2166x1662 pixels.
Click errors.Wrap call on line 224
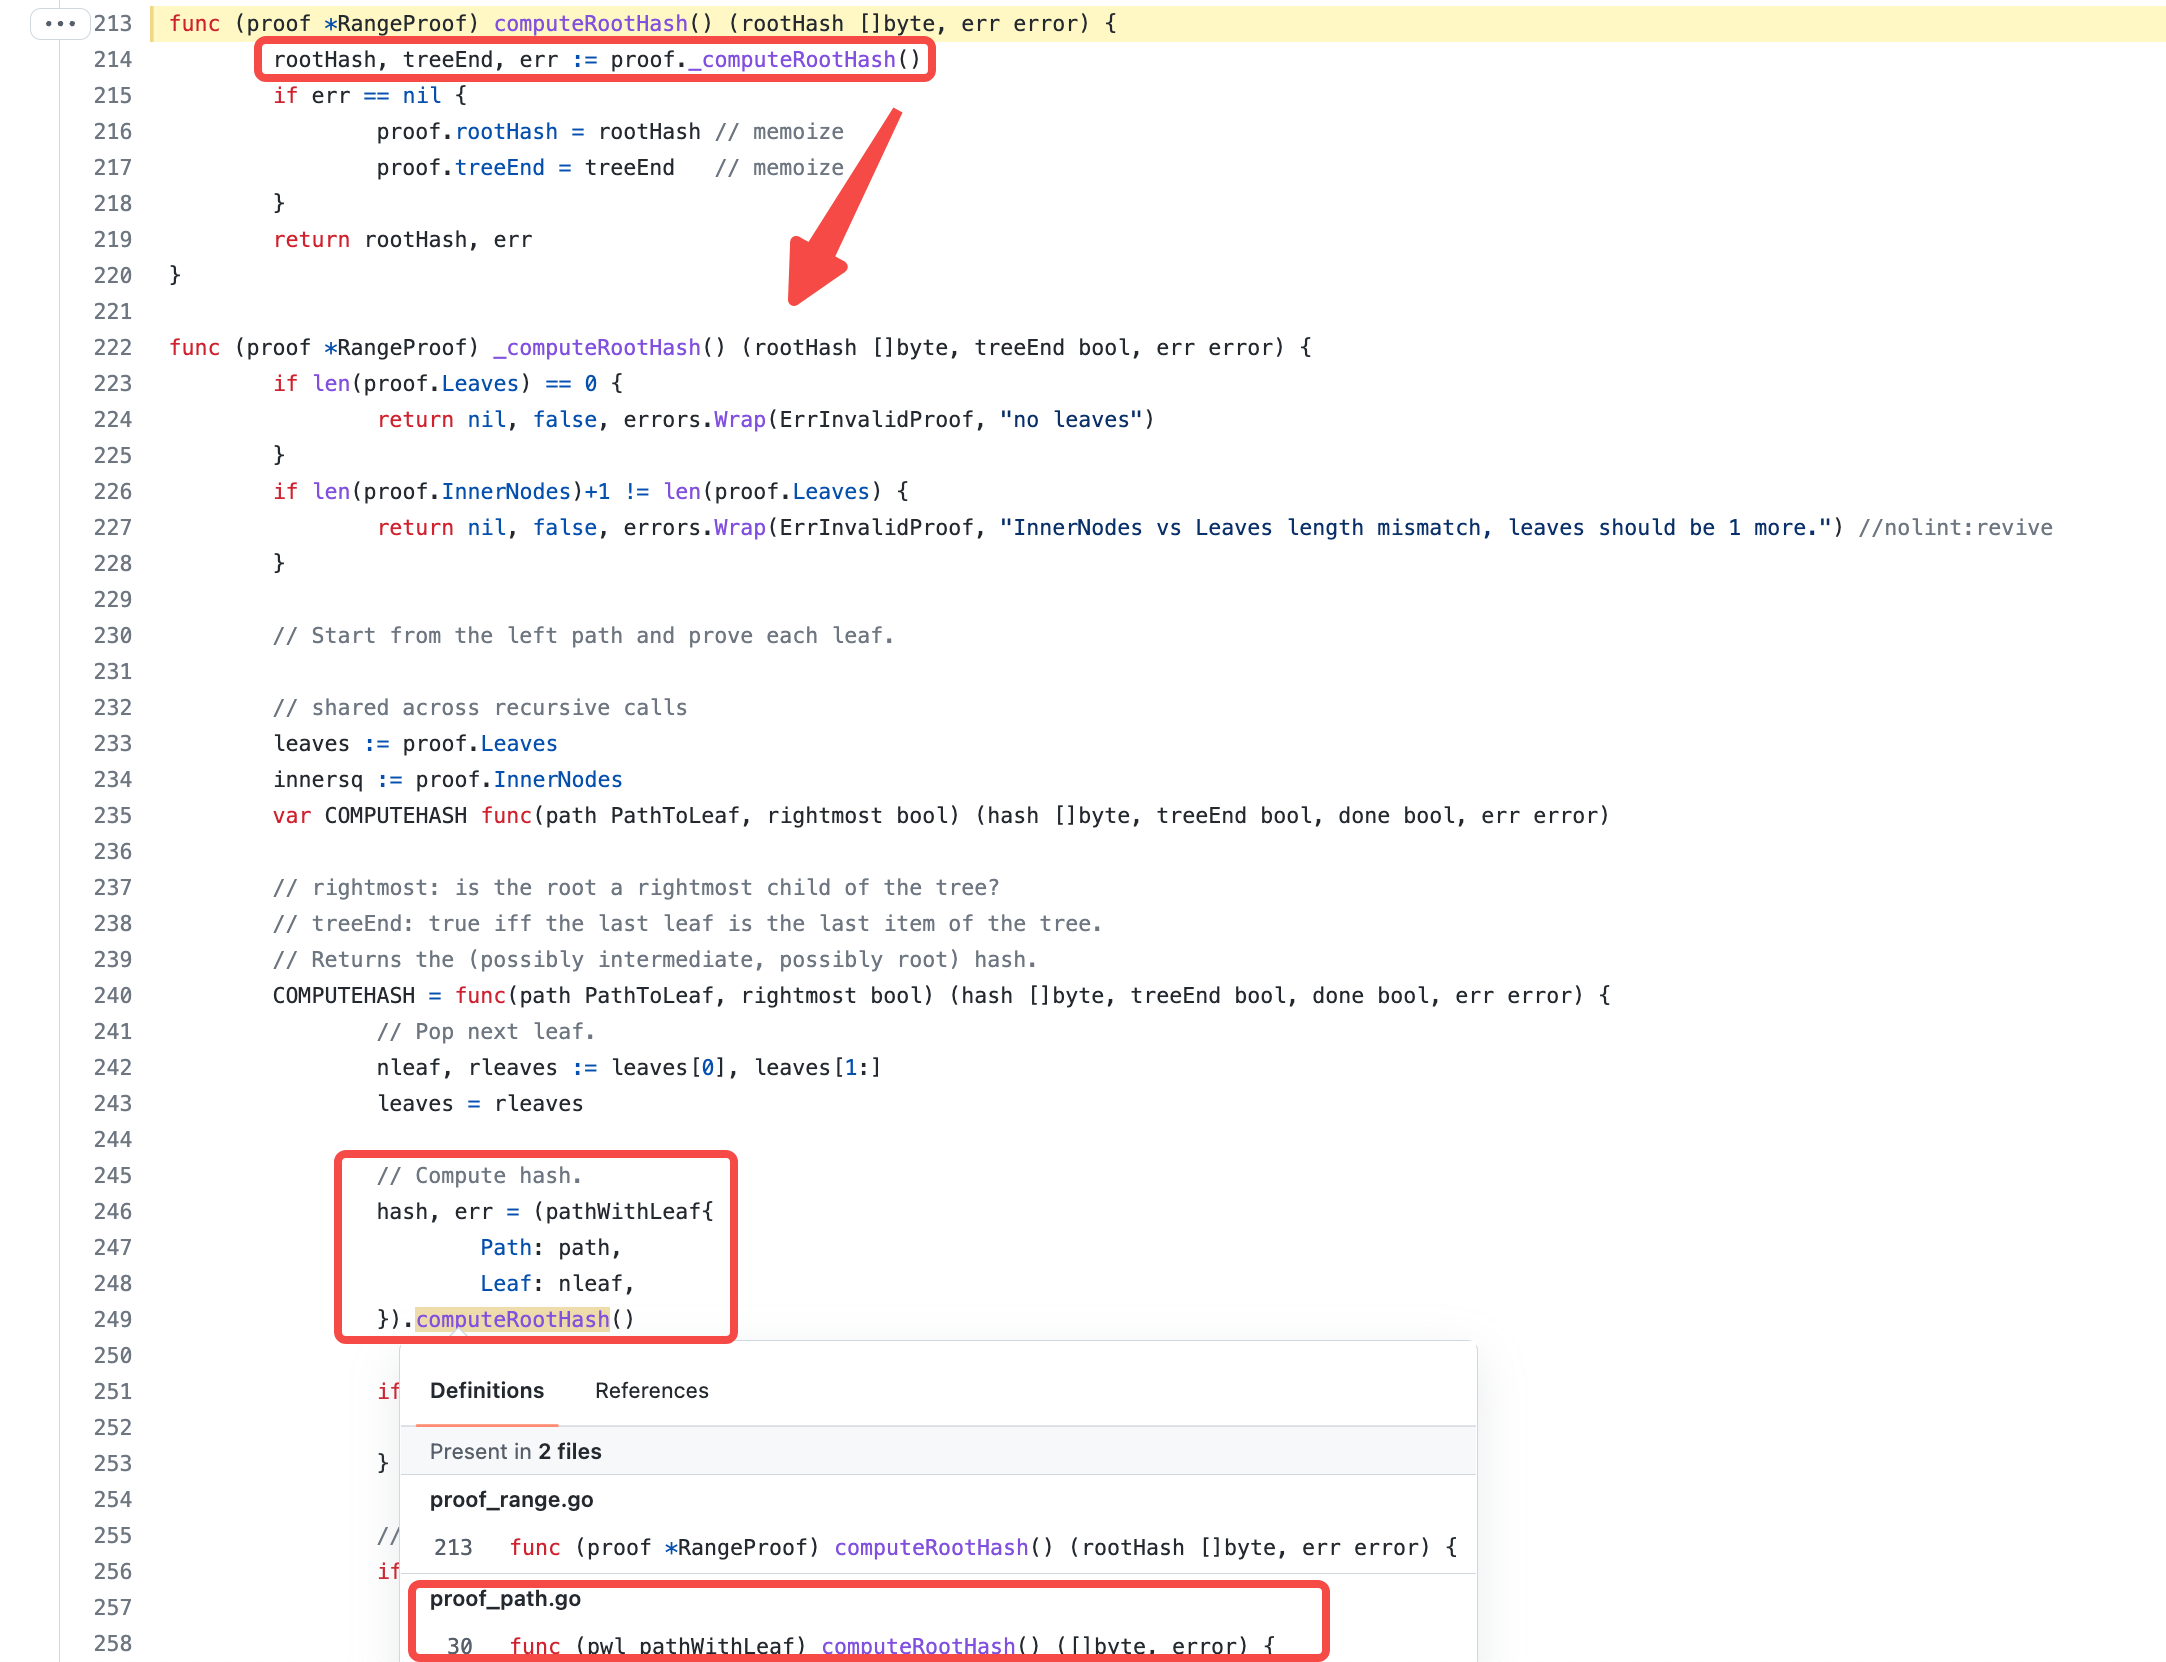(738, 419)
